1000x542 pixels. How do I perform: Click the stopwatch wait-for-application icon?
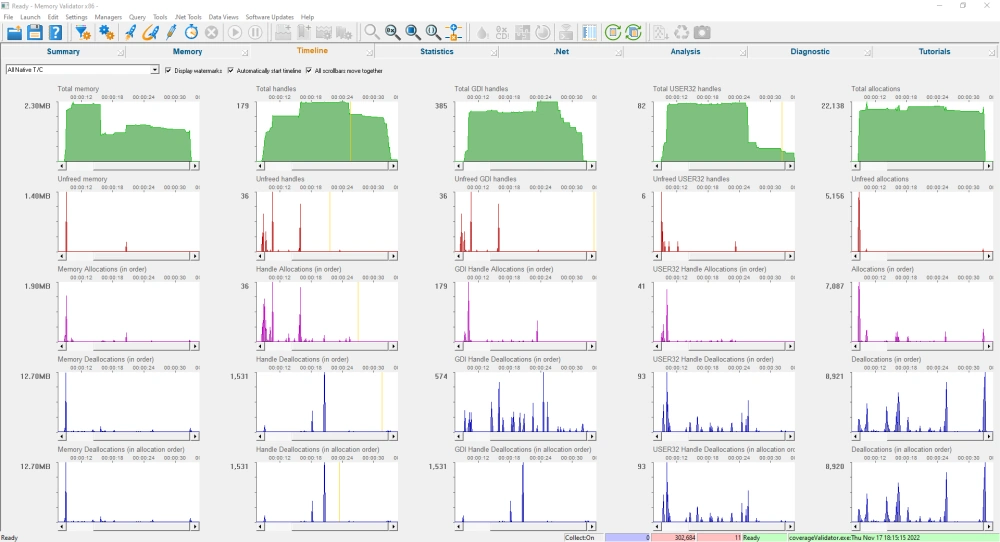pos(191,33)
